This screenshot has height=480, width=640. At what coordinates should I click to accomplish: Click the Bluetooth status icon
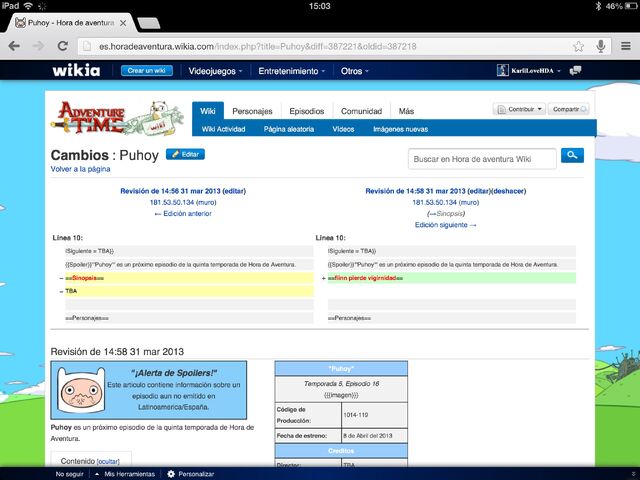coord(598,6)
